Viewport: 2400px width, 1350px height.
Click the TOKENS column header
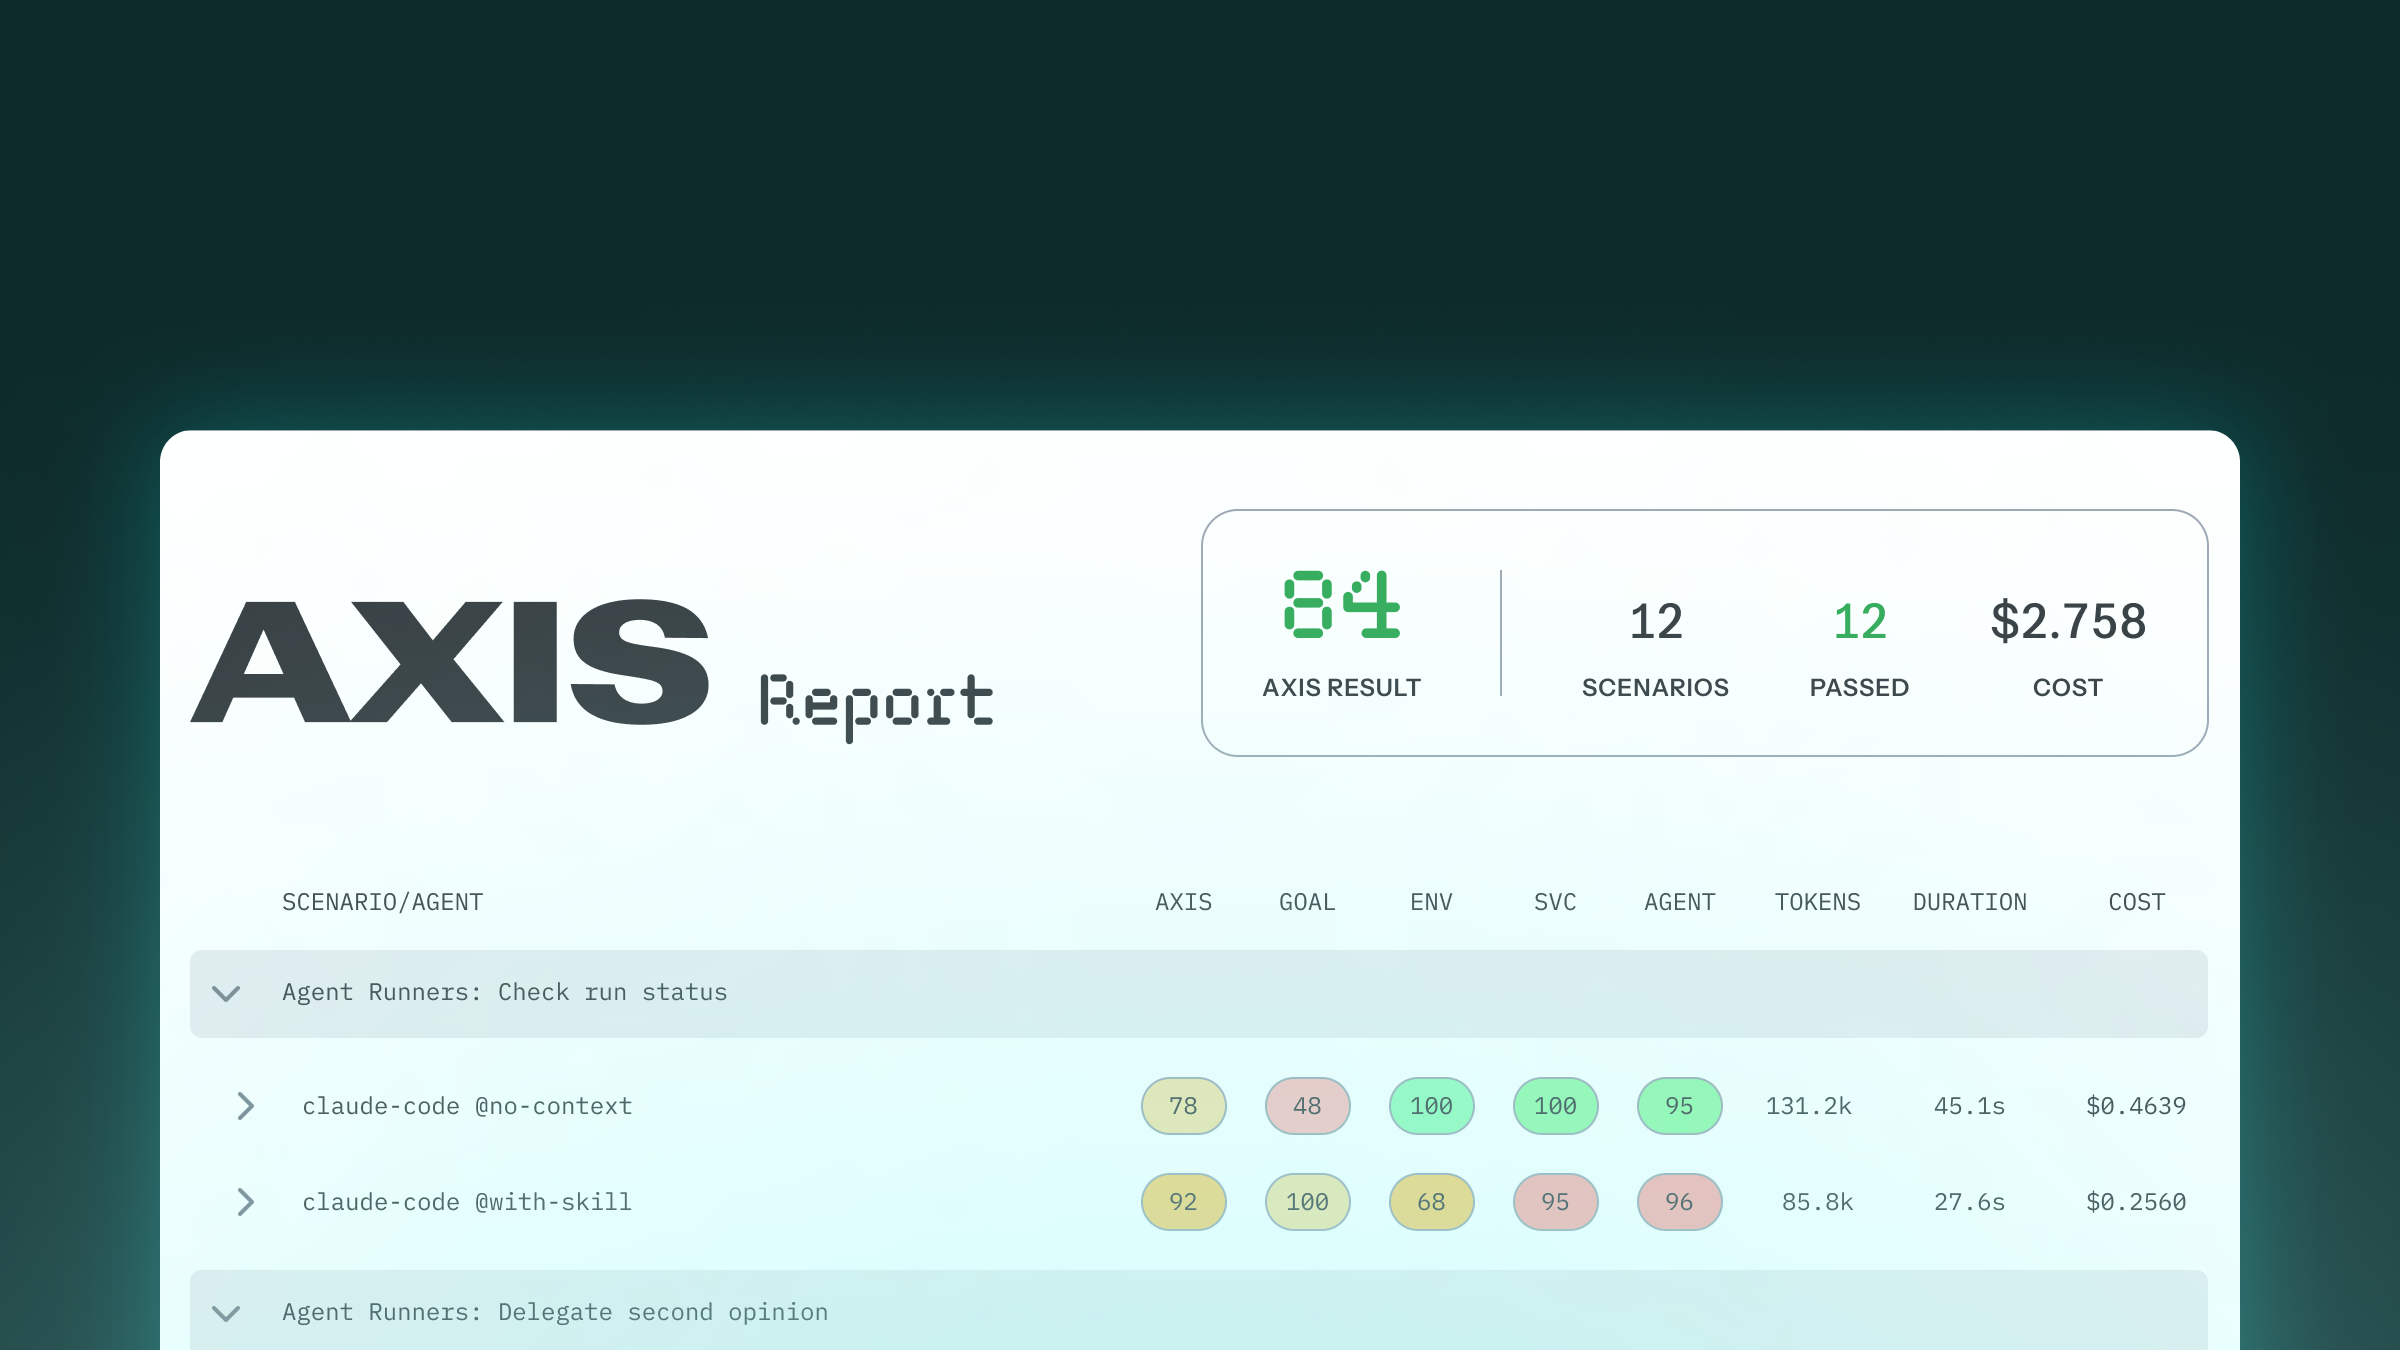click(1818, 902)
